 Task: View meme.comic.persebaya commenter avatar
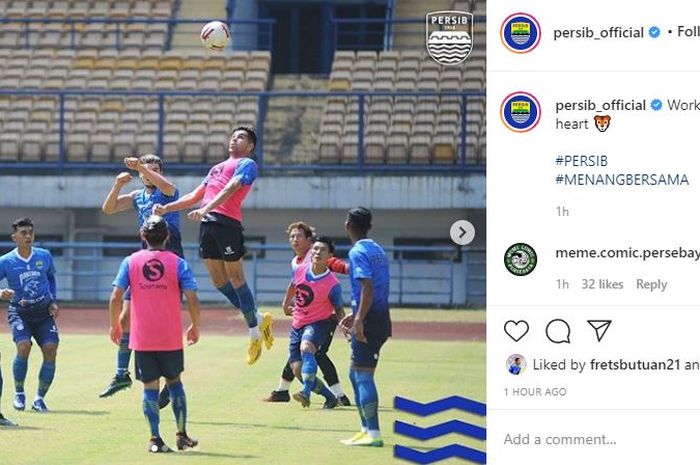[x=520, y=259]
